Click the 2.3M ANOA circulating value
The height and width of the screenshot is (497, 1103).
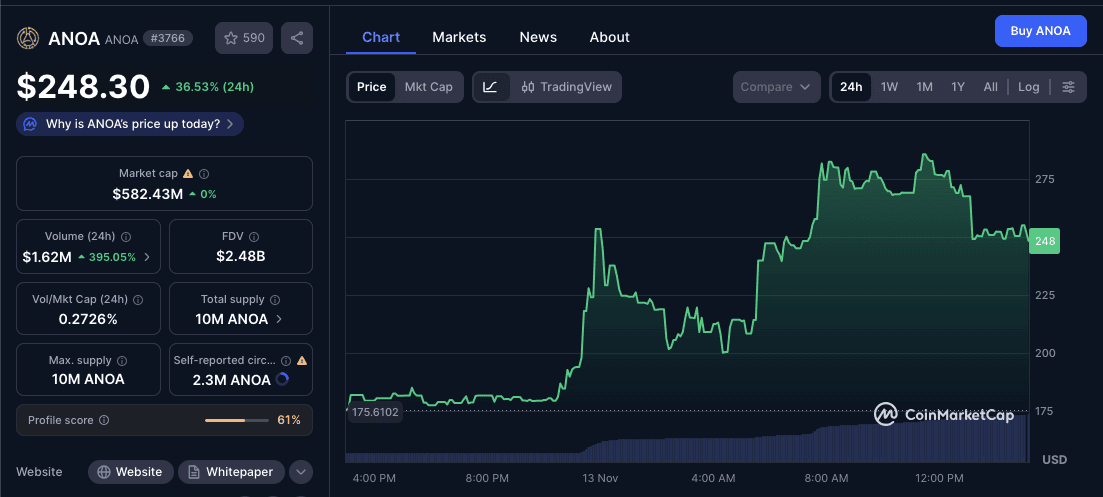pyautogui.click(x=231, y=380)
